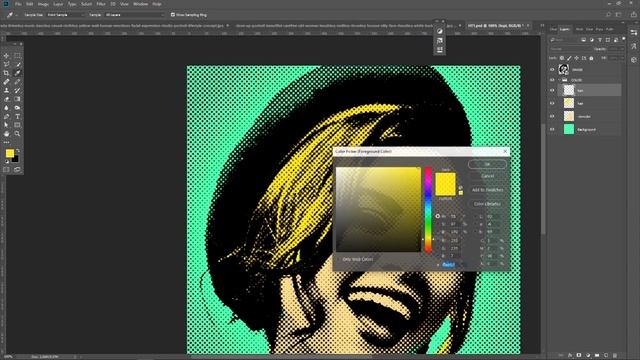Click the hue spectrum slider bar

point(428,210)
